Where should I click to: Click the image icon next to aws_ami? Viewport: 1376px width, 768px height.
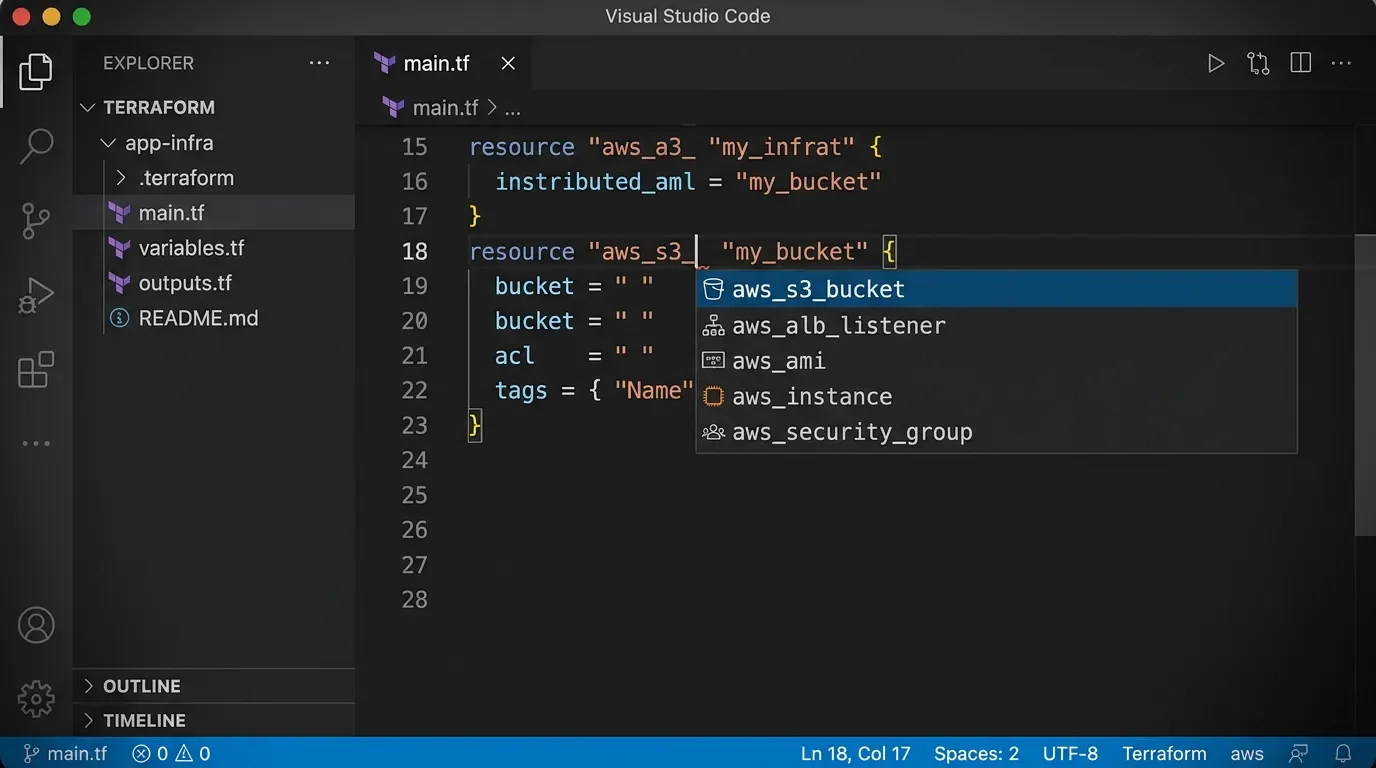coord(713,361)
